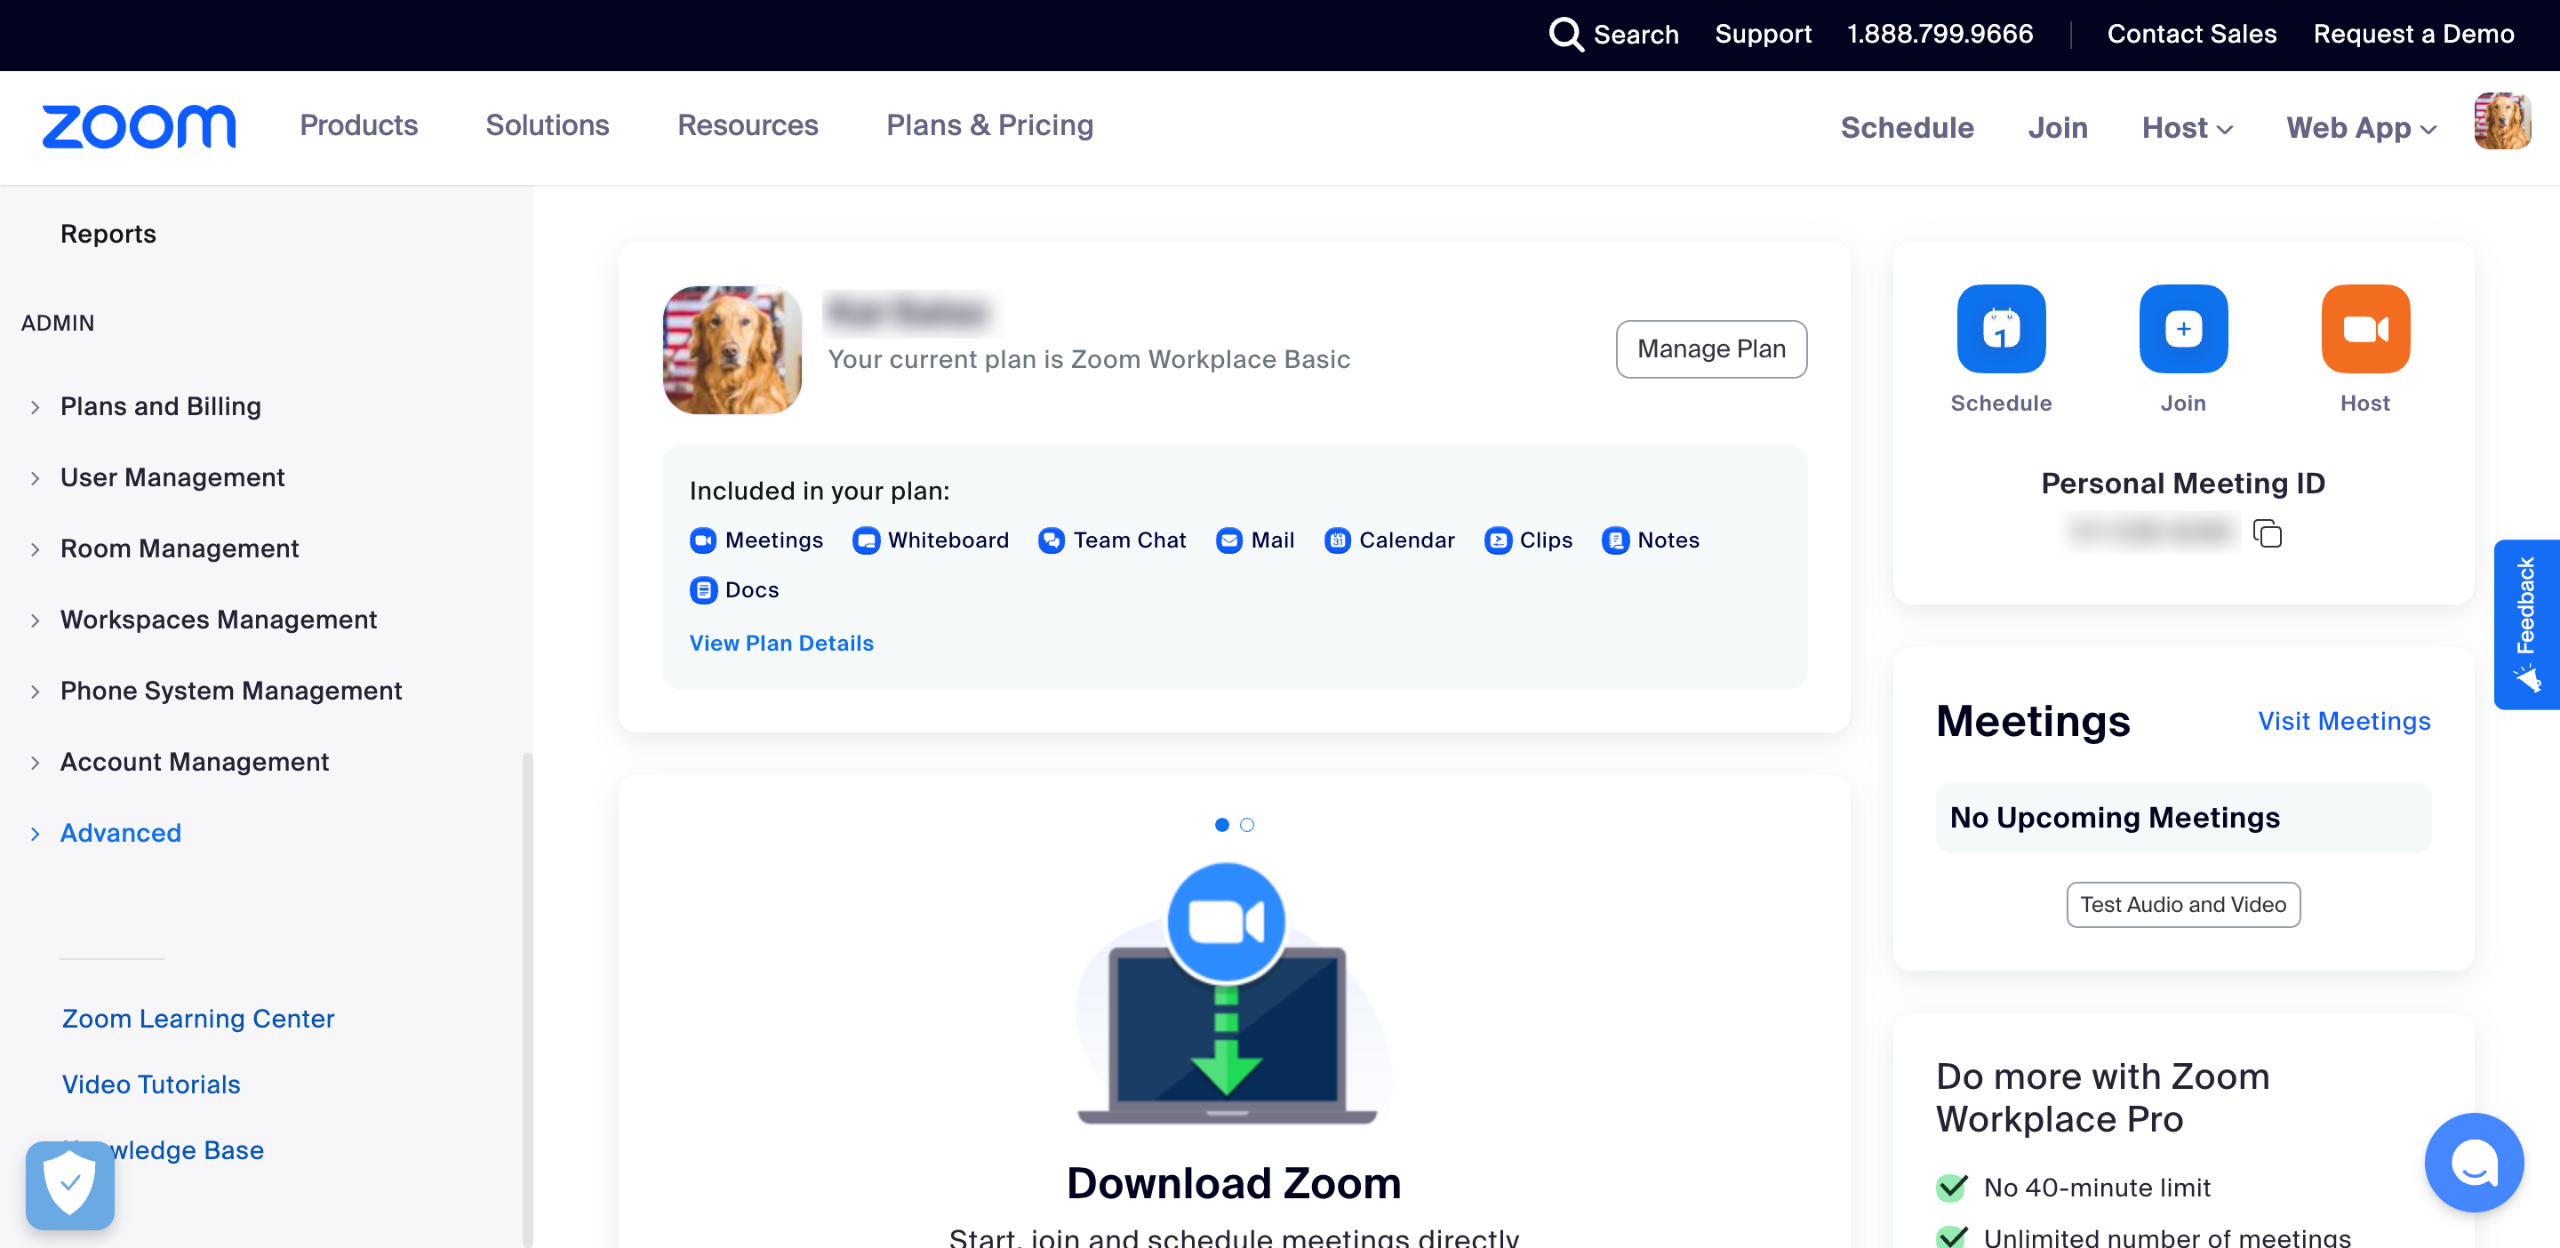
Task: Click the blue Join plus icon
Action: pyautogui.click(x=2183, y=329)
